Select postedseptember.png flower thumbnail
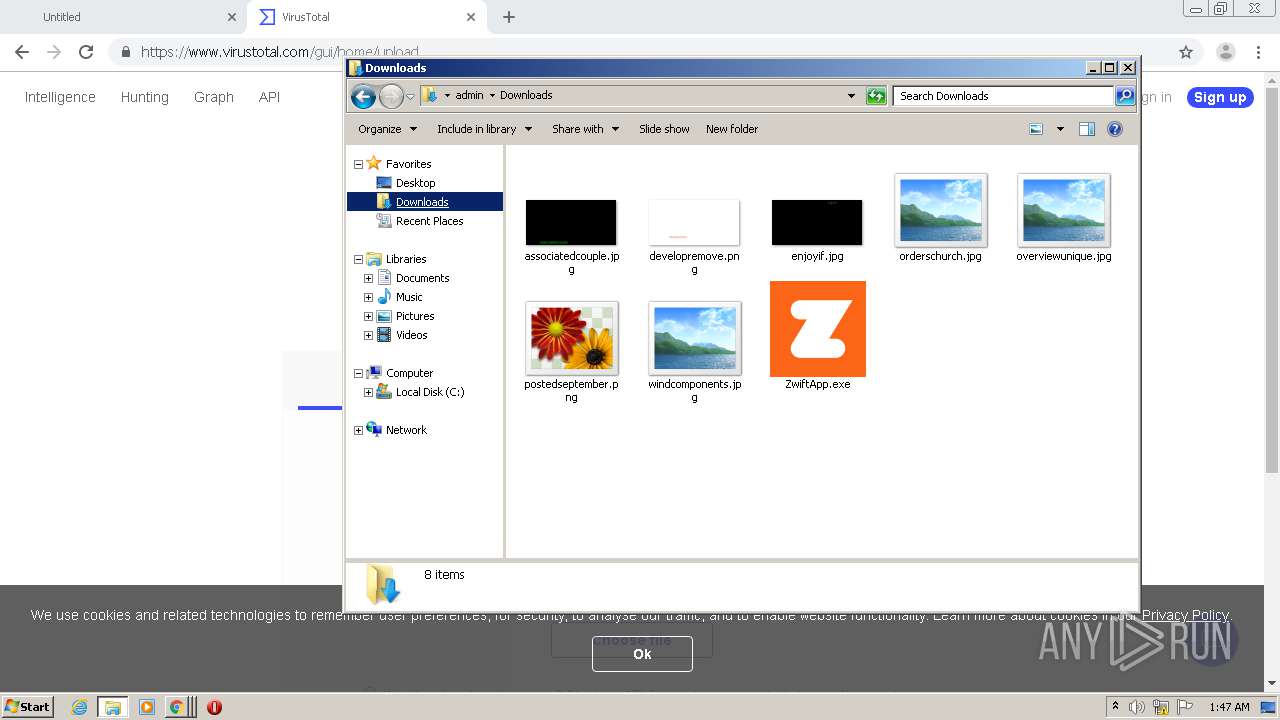1280x720 pixels. [571, 338]
